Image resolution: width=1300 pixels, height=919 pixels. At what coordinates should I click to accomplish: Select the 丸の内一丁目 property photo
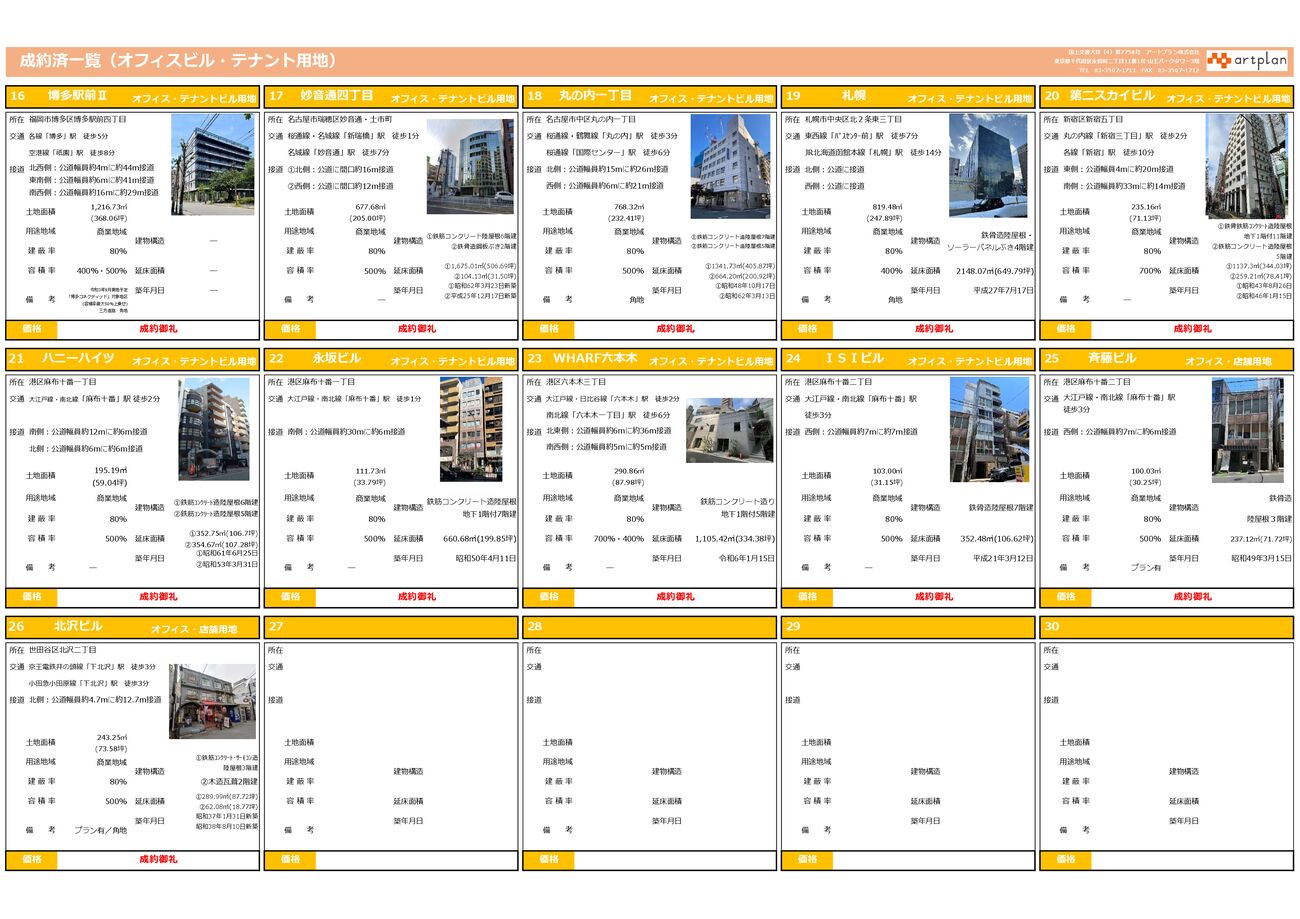point(730,166)
